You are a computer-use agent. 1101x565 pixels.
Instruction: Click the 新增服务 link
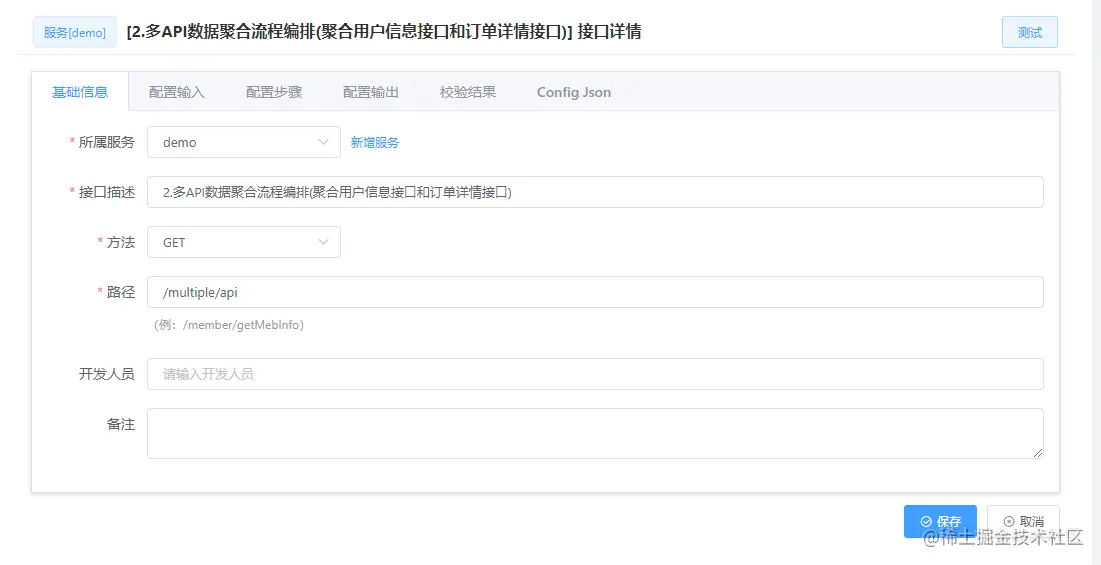375,142
